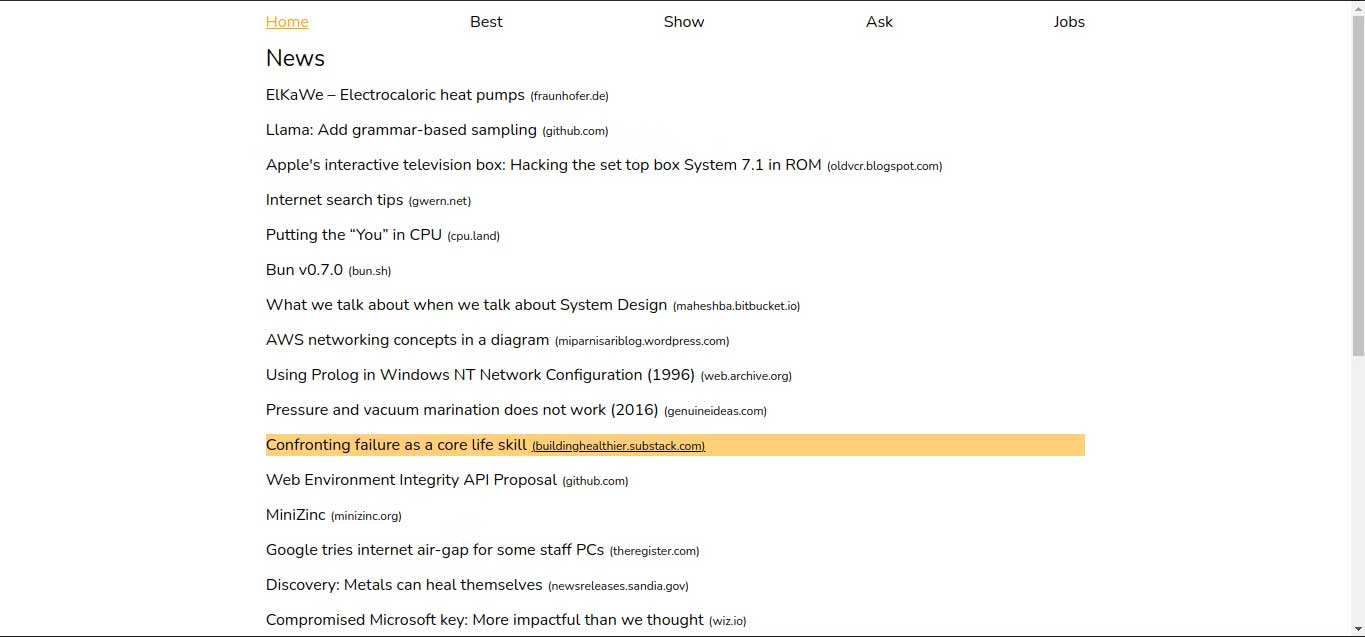1365x637 pixels.
Task: Open Putting the "You" in CPU
Action: click(x=354, y=234)
